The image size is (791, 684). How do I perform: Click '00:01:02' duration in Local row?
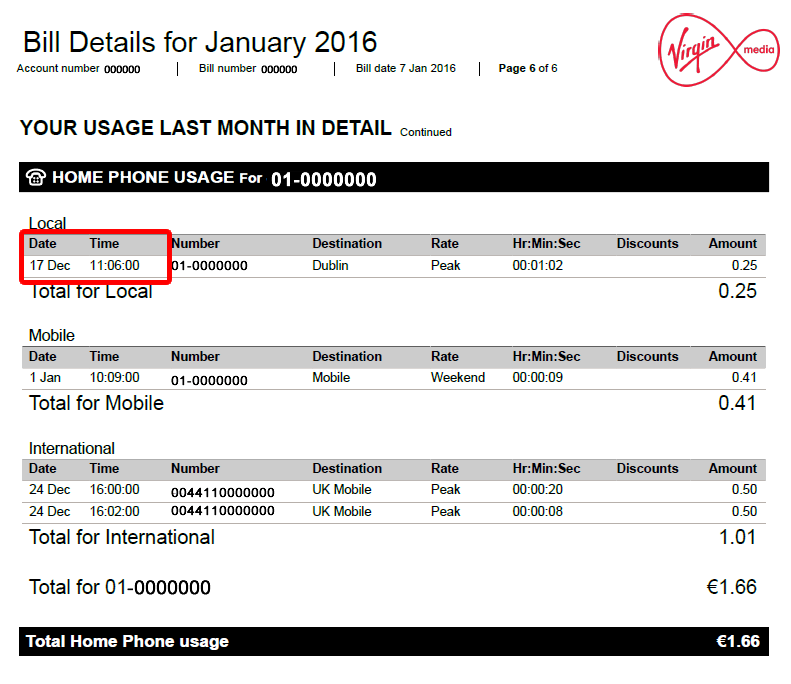coord(537,265)
